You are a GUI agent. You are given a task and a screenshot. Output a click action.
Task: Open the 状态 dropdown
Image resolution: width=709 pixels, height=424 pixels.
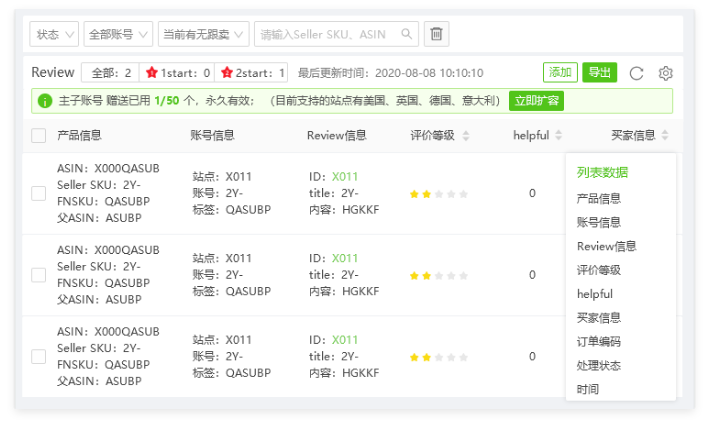click(54, 34)
